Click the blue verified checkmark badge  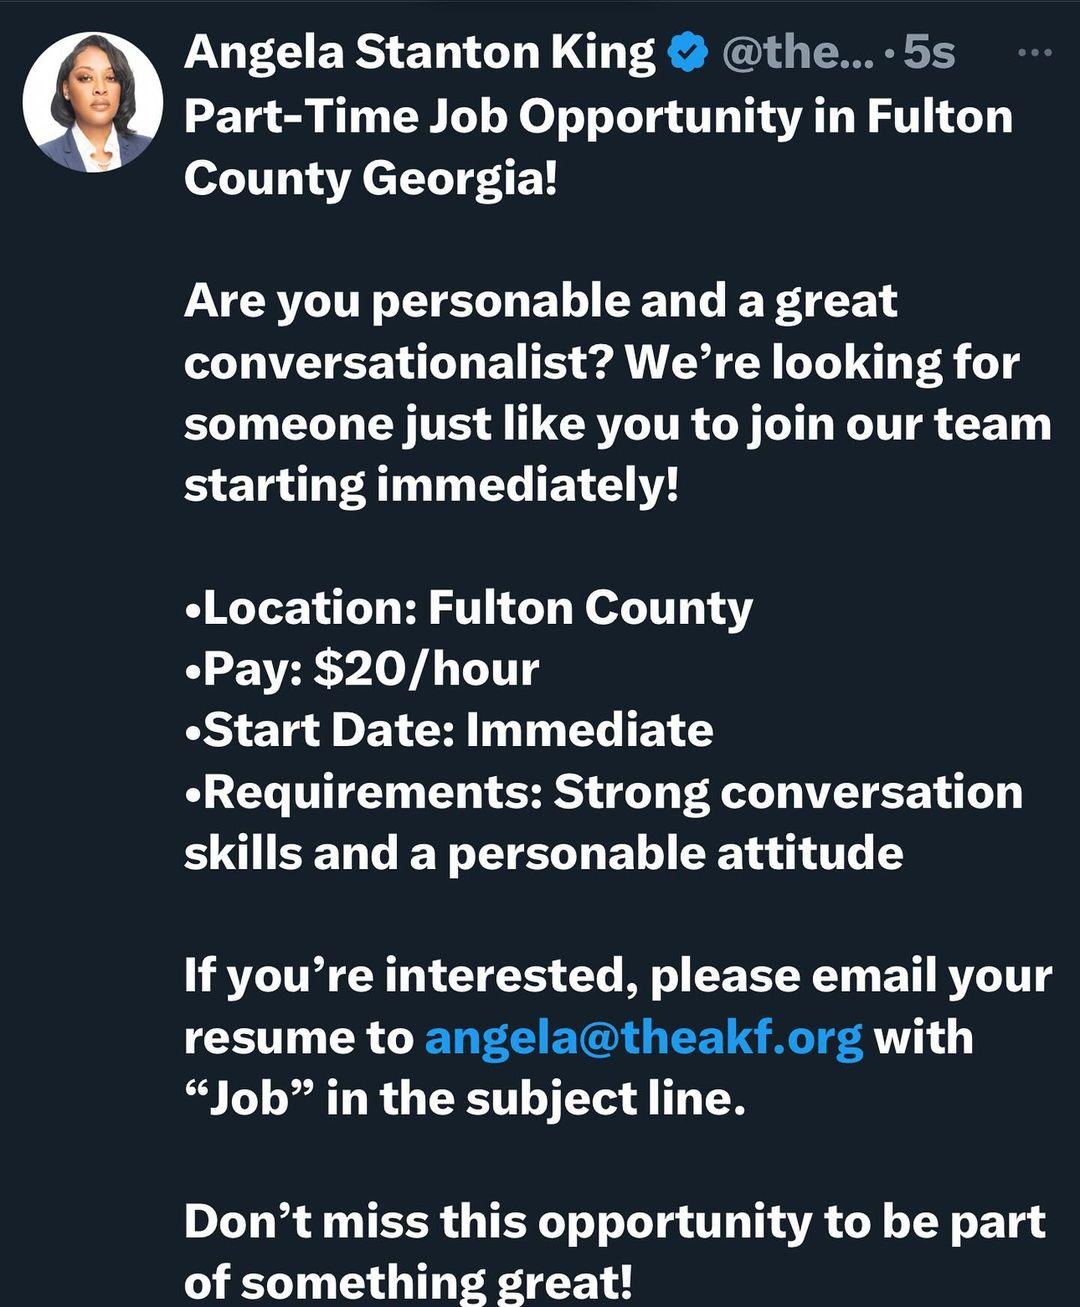tap(687, 53)
